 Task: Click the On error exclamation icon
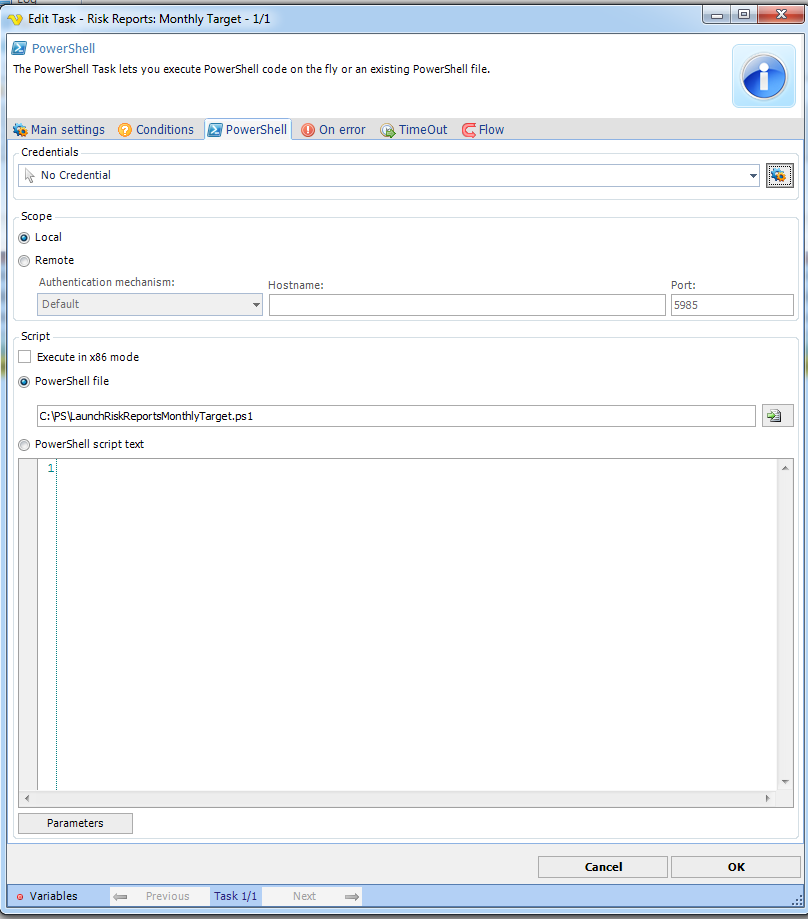[x=308, y=130]
